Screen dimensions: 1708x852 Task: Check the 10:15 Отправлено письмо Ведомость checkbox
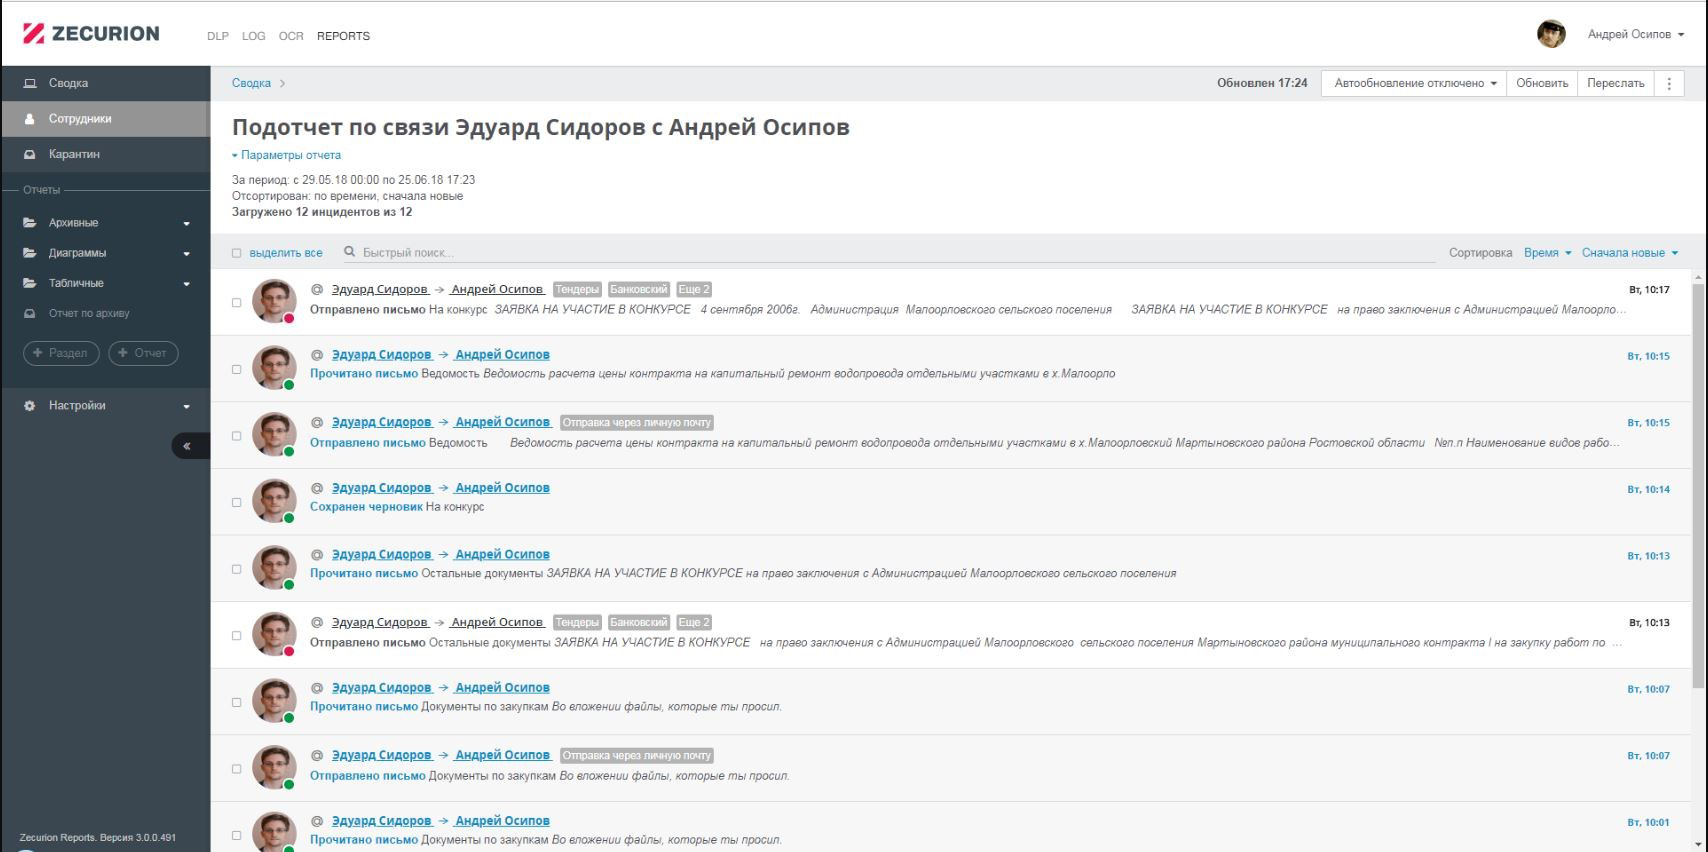237,436
